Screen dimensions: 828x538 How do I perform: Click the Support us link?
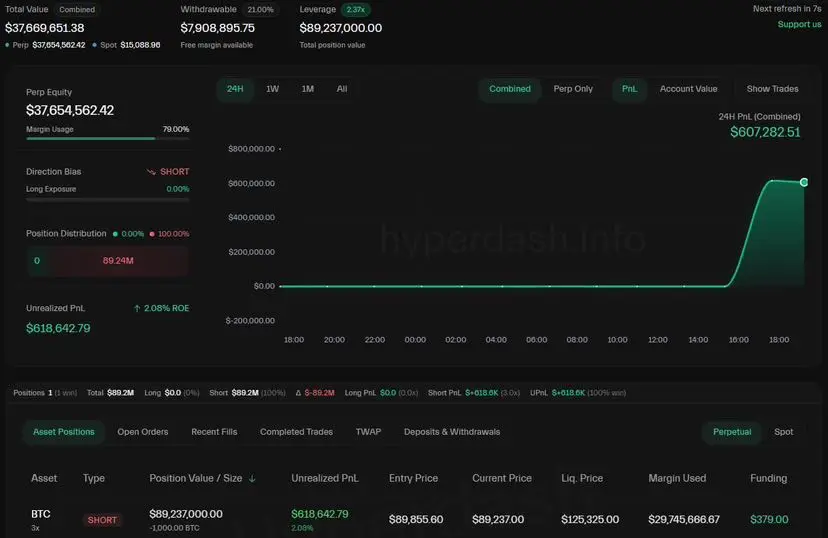pyautogui.click(x=799, y=24)
